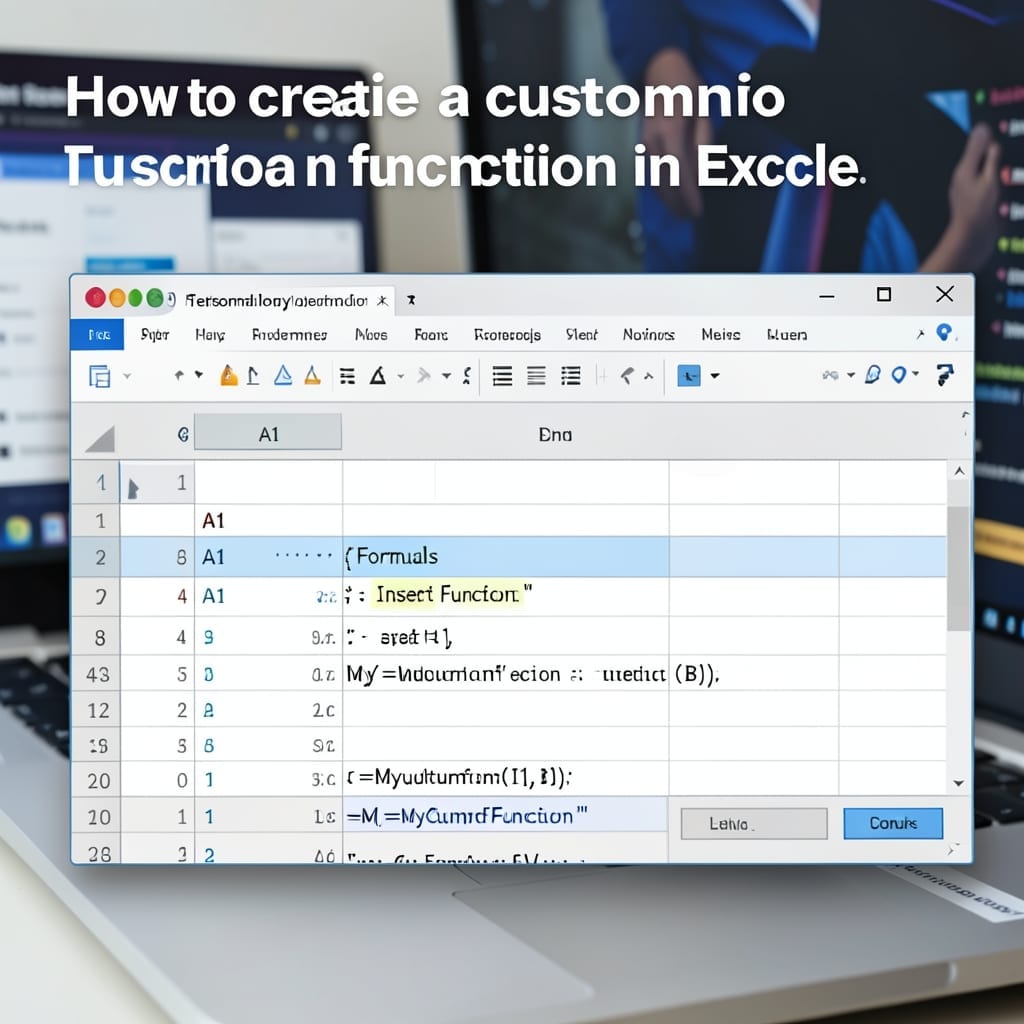Open the dropdown next to the page layout icon
This screenshot has height=1024, width=1024.
(127, 376)
